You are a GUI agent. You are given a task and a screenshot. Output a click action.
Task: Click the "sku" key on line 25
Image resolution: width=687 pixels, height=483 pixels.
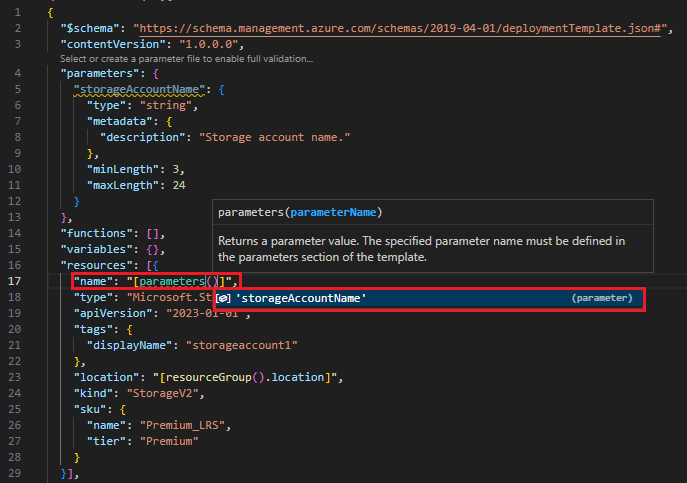coord(90,409)
